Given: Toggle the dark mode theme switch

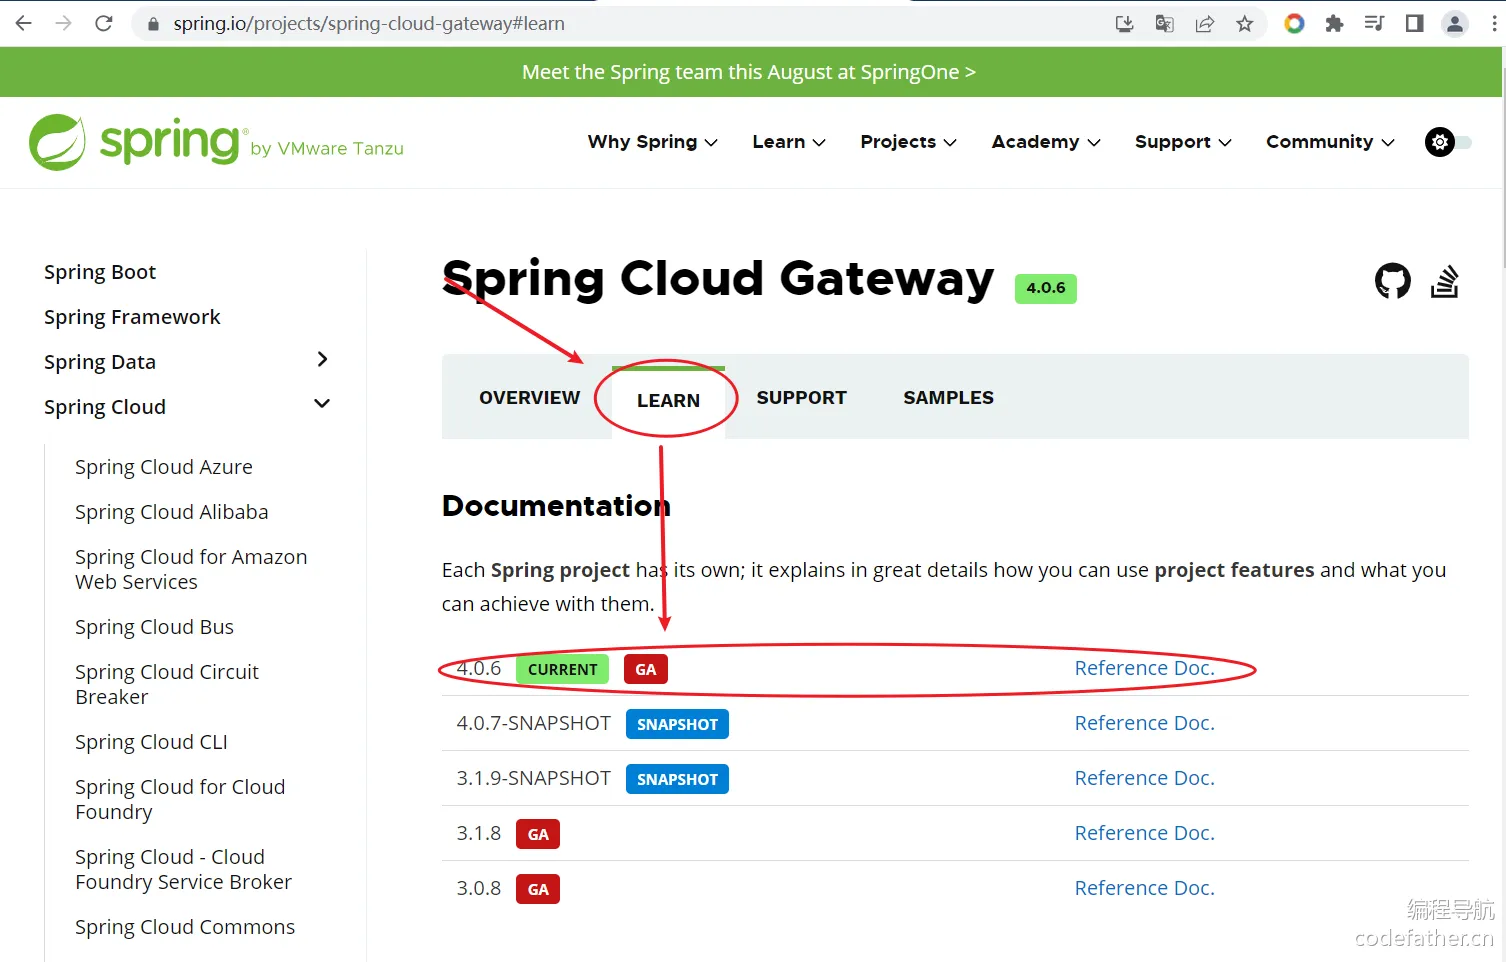Looking at the screenshot, I should coord(1448,142).
